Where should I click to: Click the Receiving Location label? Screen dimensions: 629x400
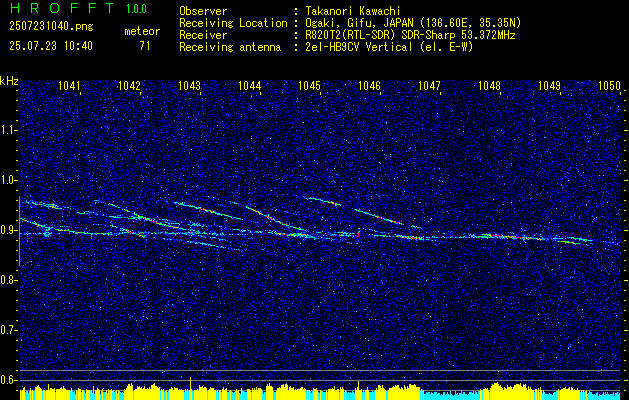pos(233,23)
